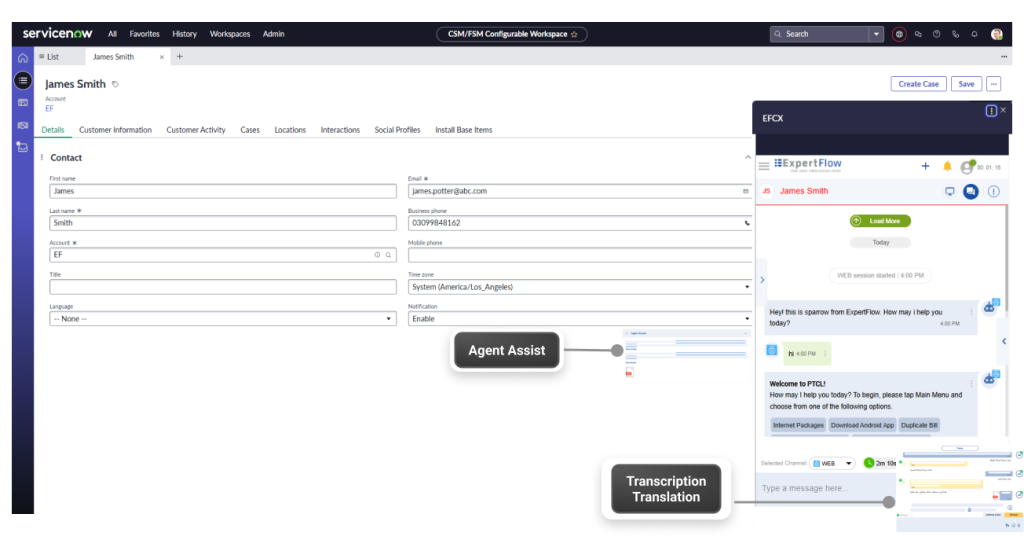
Task: Click the Create Case button
Action: (918, 84)
